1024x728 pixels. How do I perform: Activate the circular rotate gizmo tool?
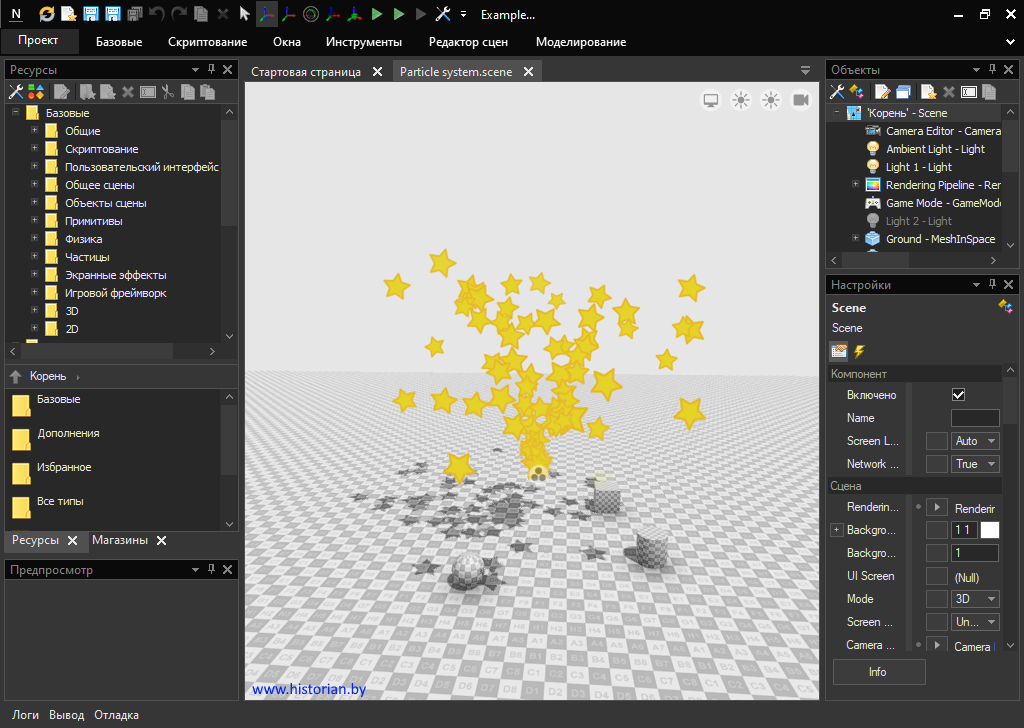click(x=311, y=14)
